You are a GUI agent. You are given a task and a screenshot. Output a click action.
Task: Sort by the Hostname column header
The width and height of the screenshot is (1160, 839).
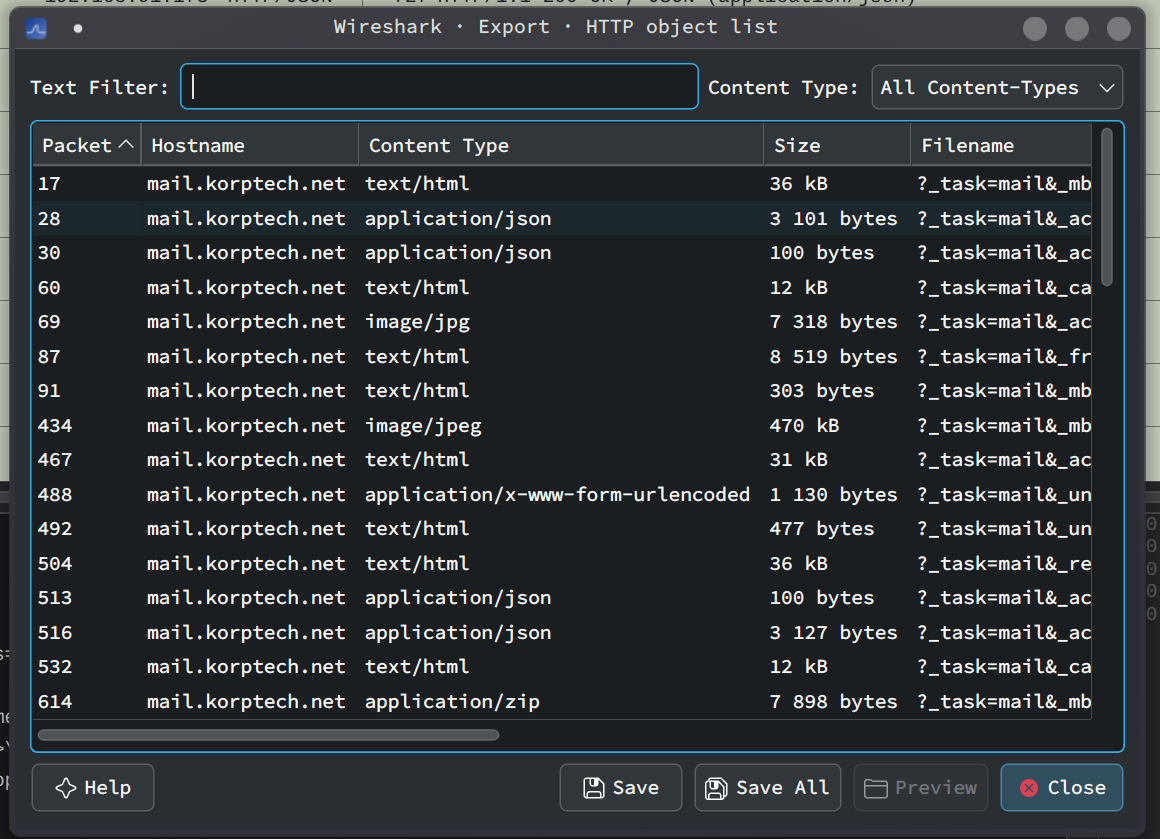(249, 145)
